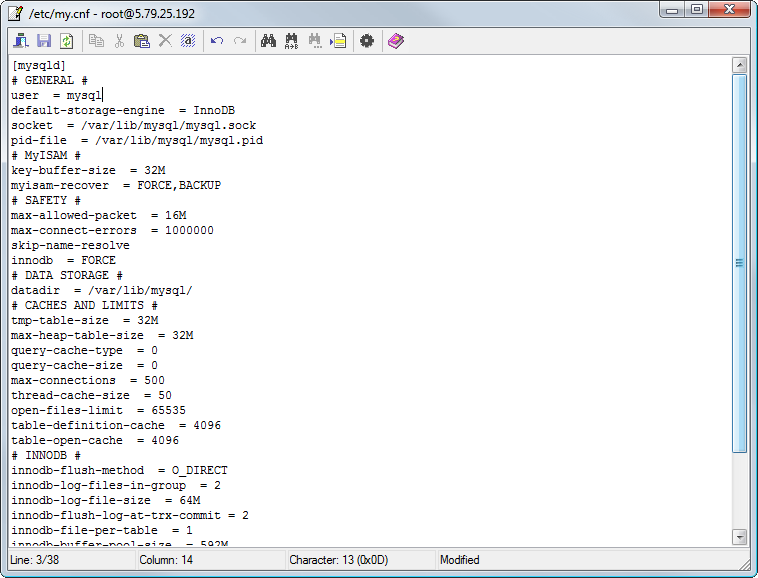Click 'myisam-recover = FORCE,BACKUP' line

[116, 185]
